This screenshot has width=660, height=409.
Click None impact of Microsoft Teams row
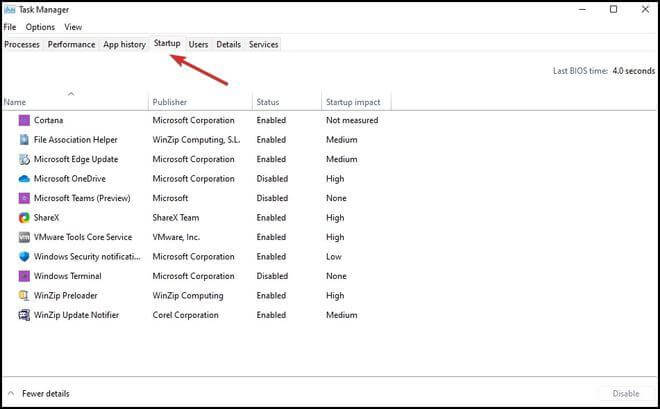(x=336, y=198)
